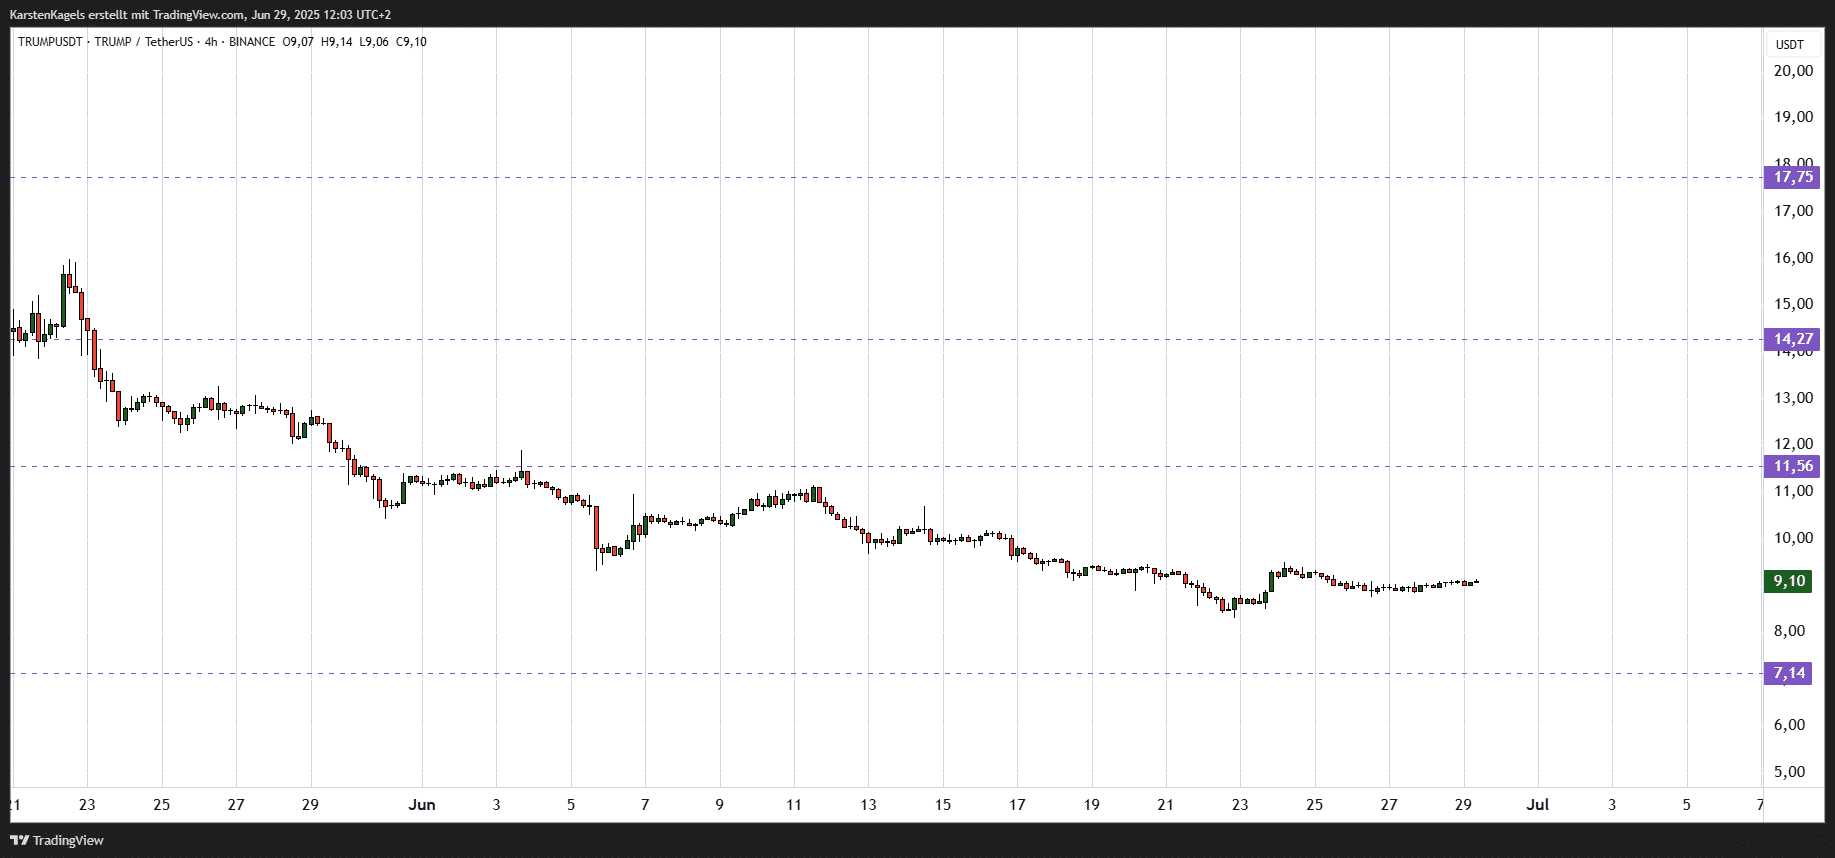Click the 15,00 price axis value
The height and width of the screenshot is (858, 1835).
[1793, 304]
